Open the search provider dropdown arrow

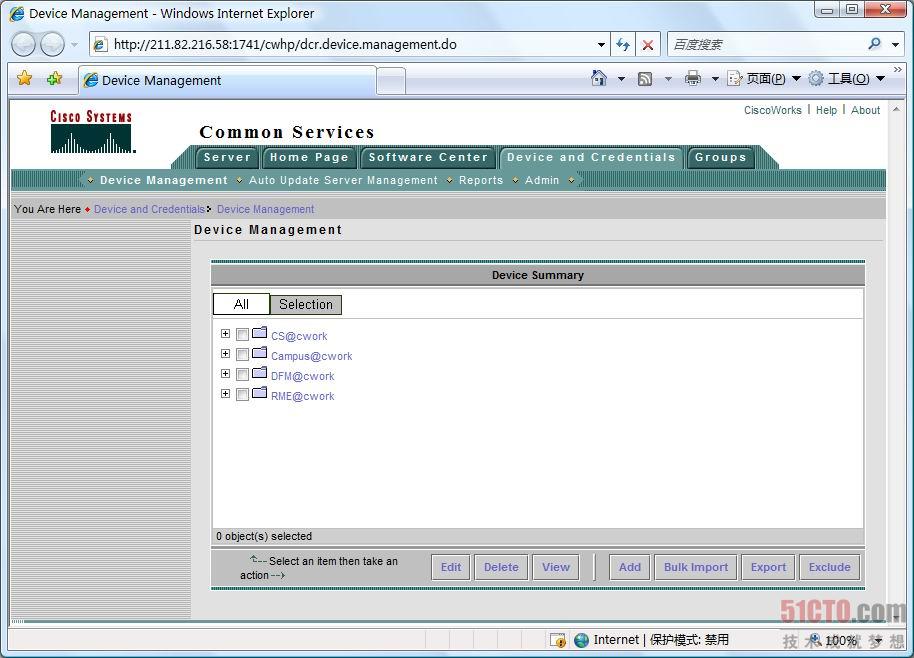pos(895,44)
